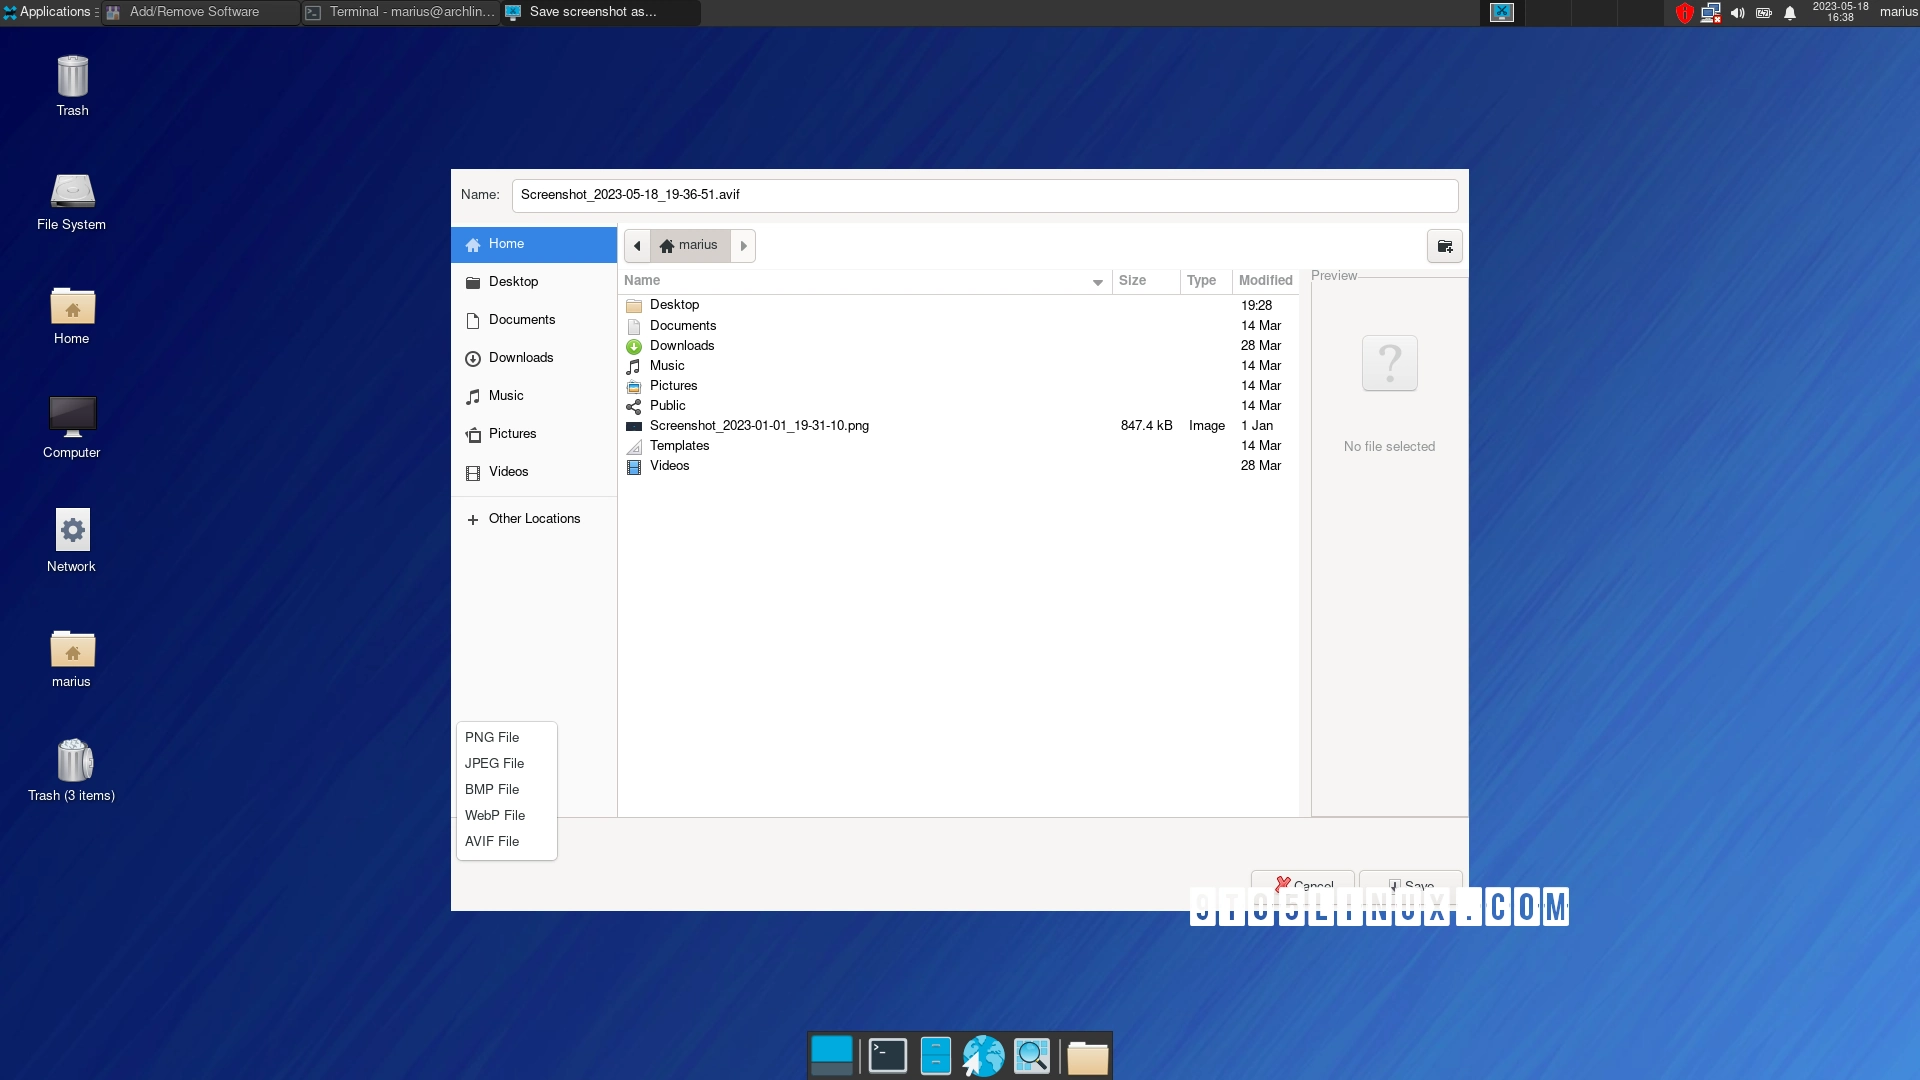Click inside the filename input field

984,195
